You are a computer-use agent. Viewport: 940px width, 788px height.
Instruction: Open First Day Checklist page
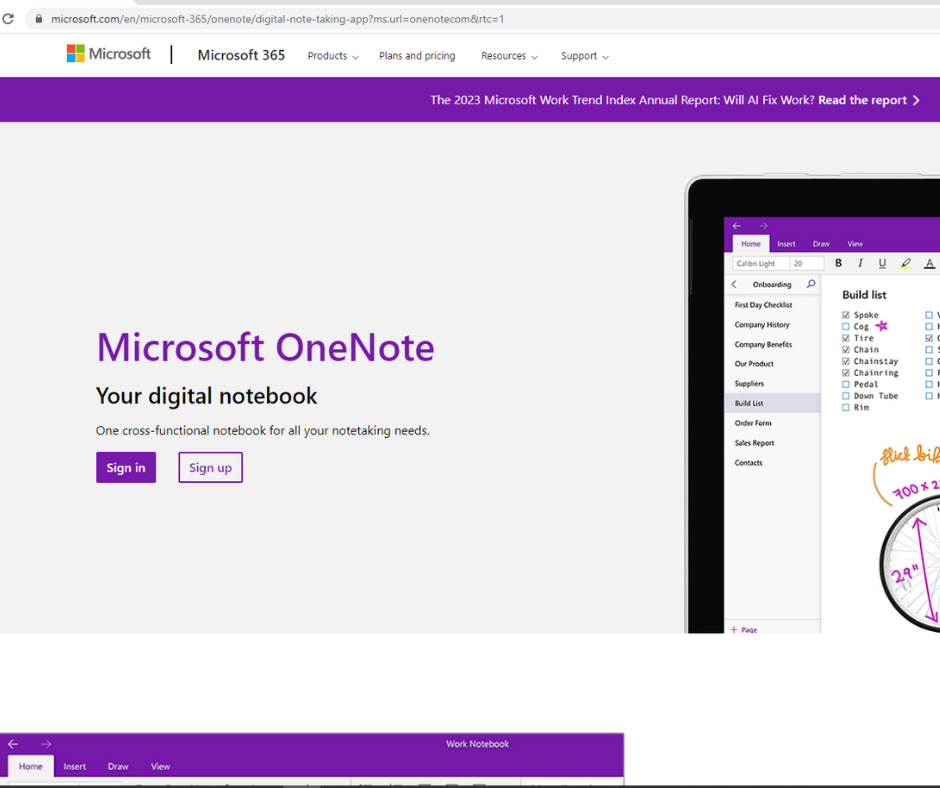pyautogui.click(x=763, y=305)
